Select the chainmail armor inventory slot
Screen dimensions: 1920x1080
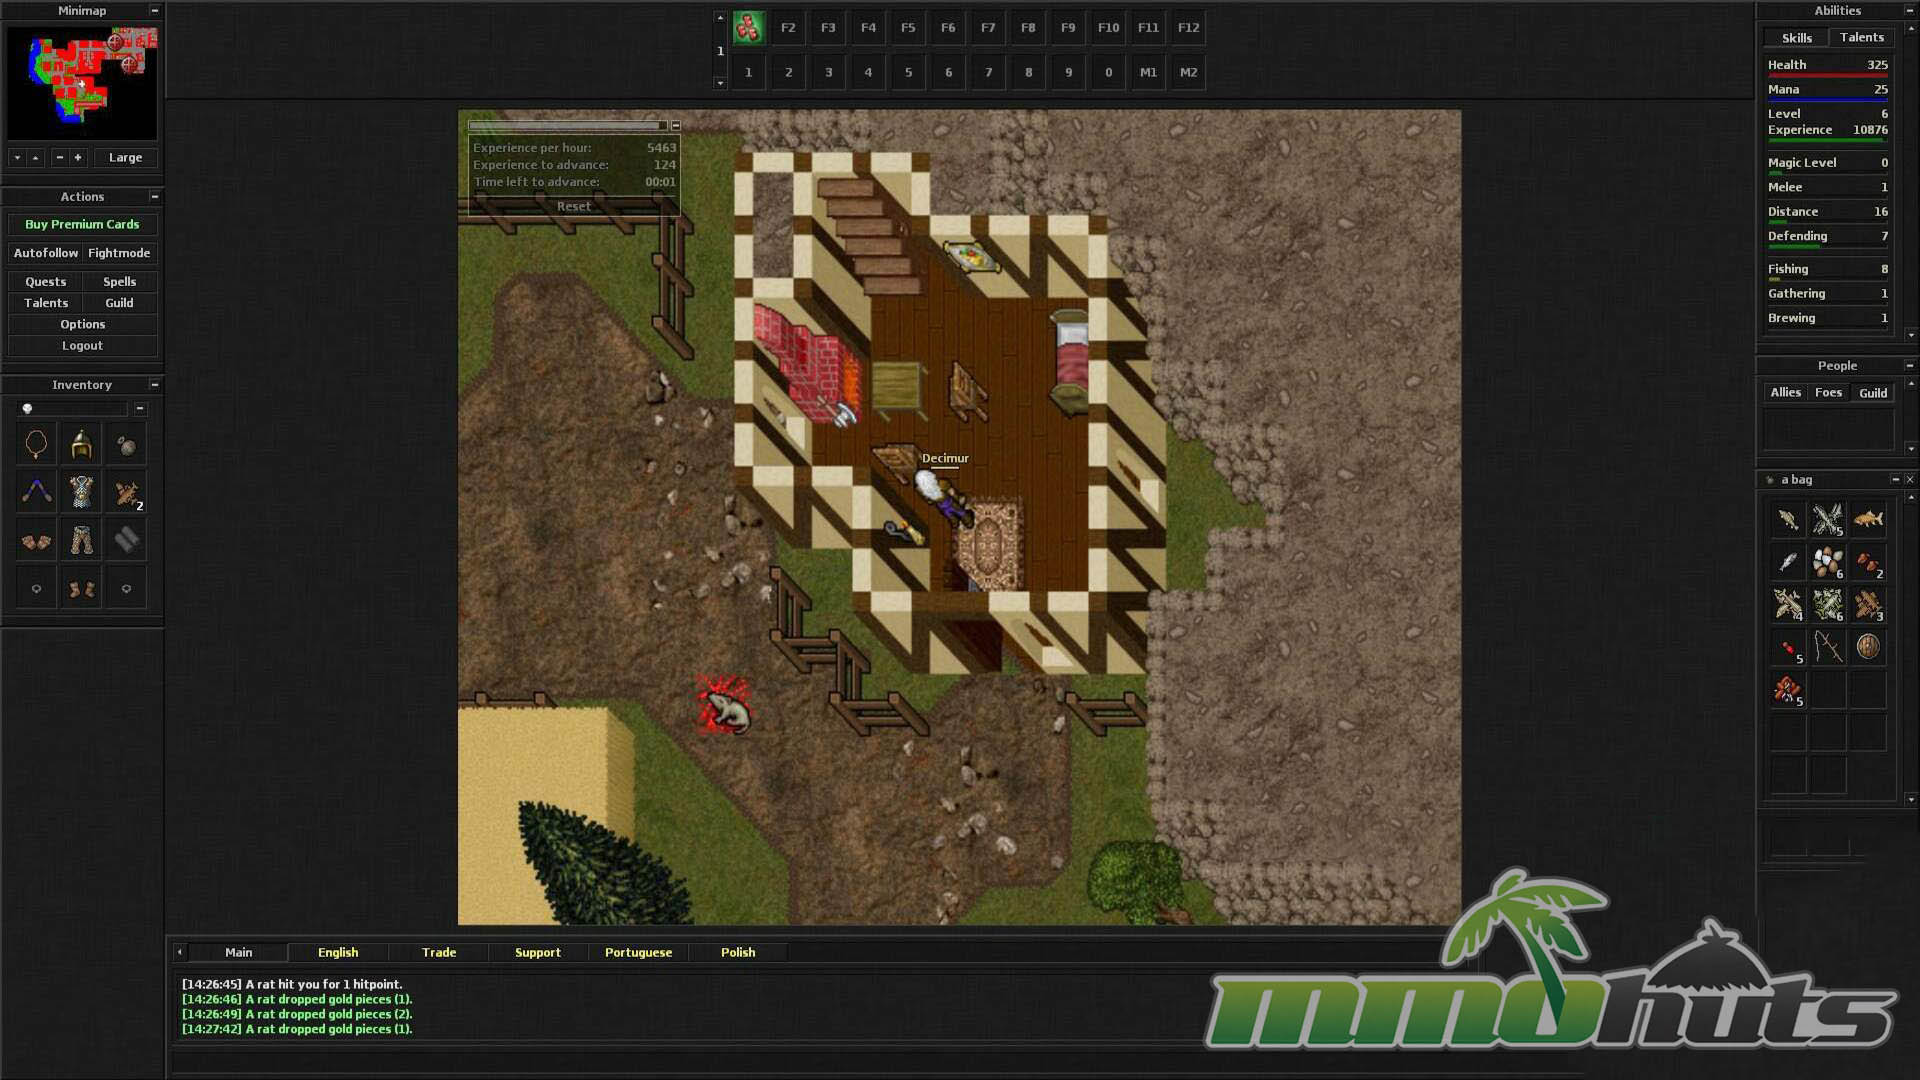point(81,492)
